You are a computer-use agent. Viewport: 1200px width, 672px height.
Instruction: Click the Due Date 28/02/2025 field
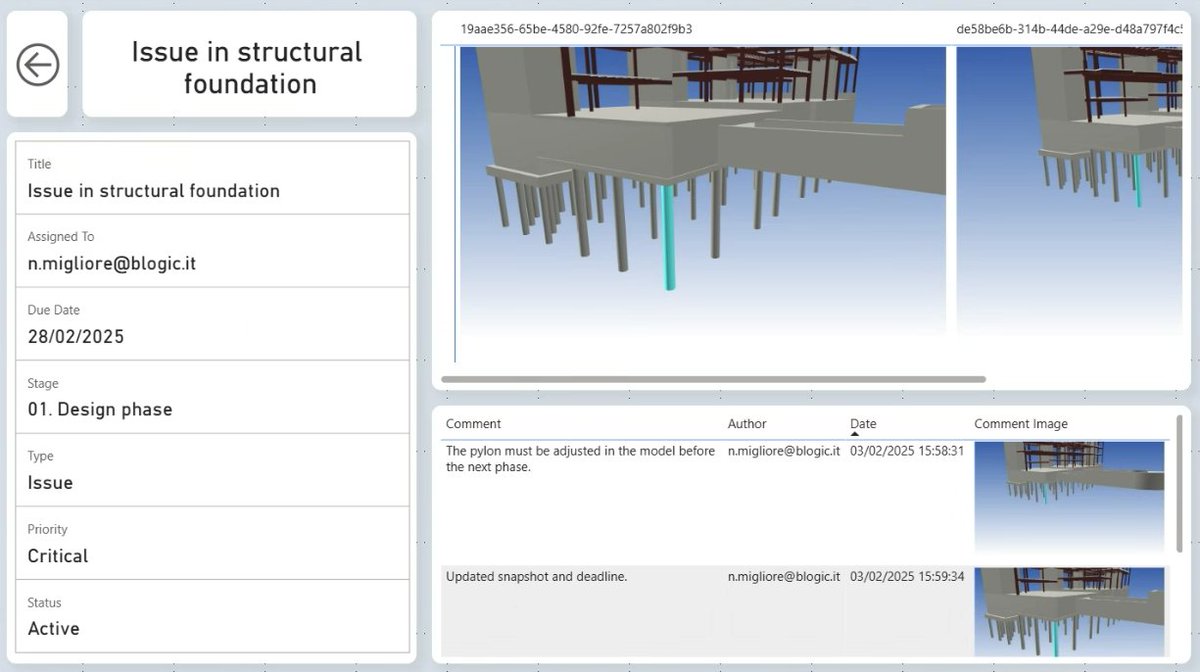point(213,324)
